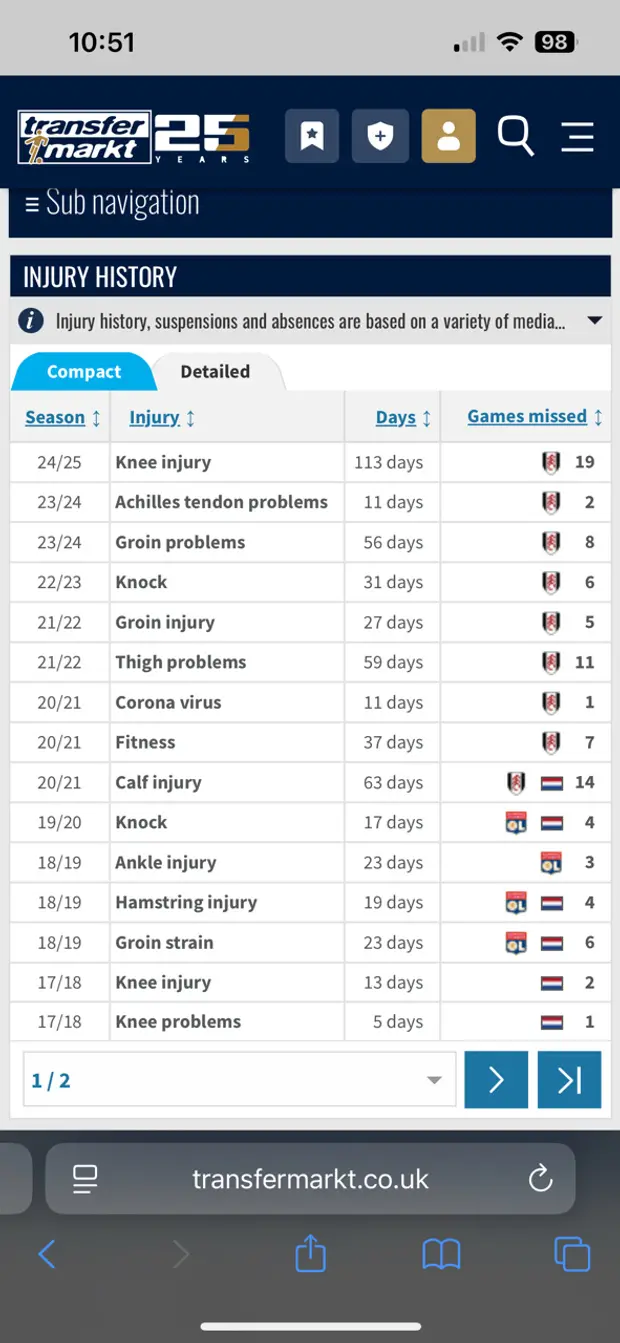This screenshot has height=1343, width=620.
Task: Tap the transfermarkt.co.uk address bar
Action: [310, 1178]
